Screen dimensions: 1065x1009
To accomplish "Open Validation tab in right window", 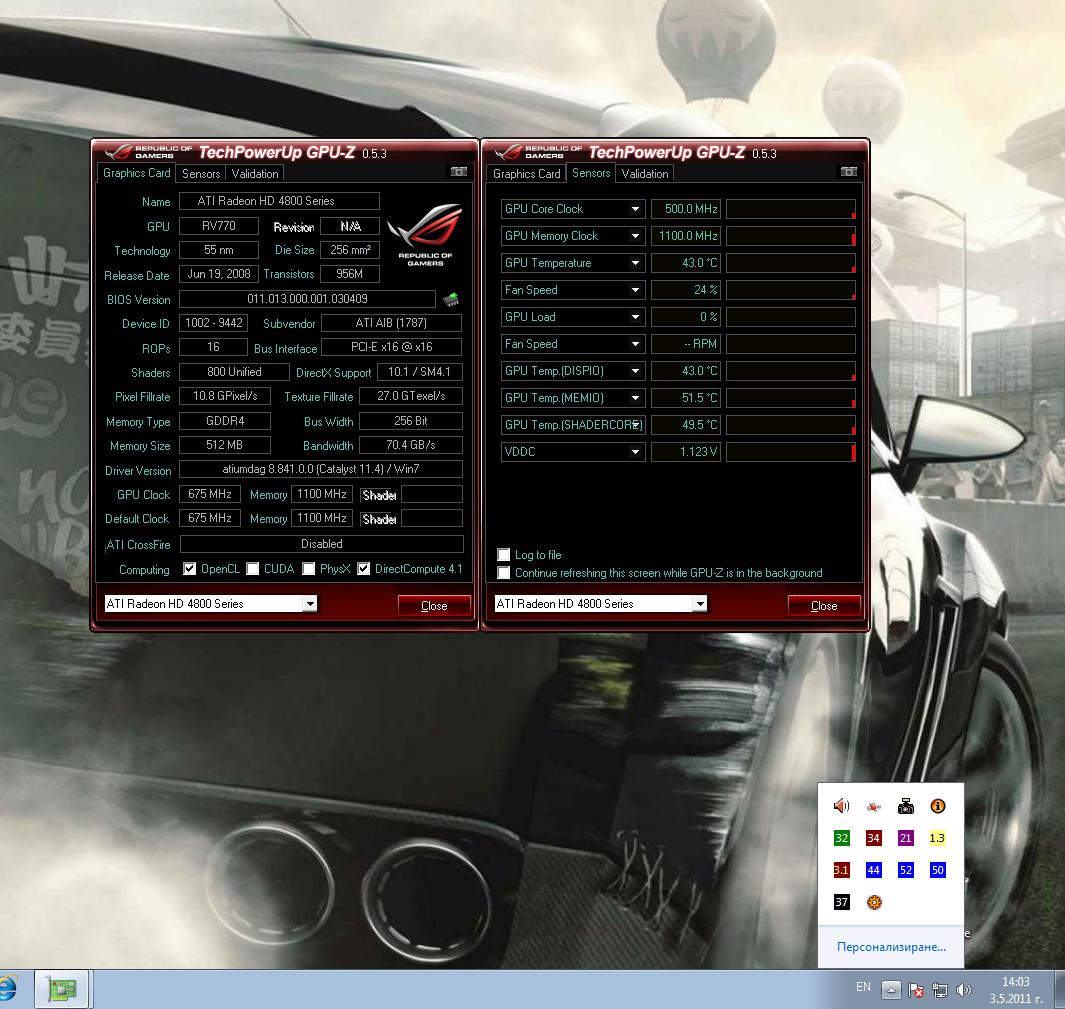I will point(645,174).
